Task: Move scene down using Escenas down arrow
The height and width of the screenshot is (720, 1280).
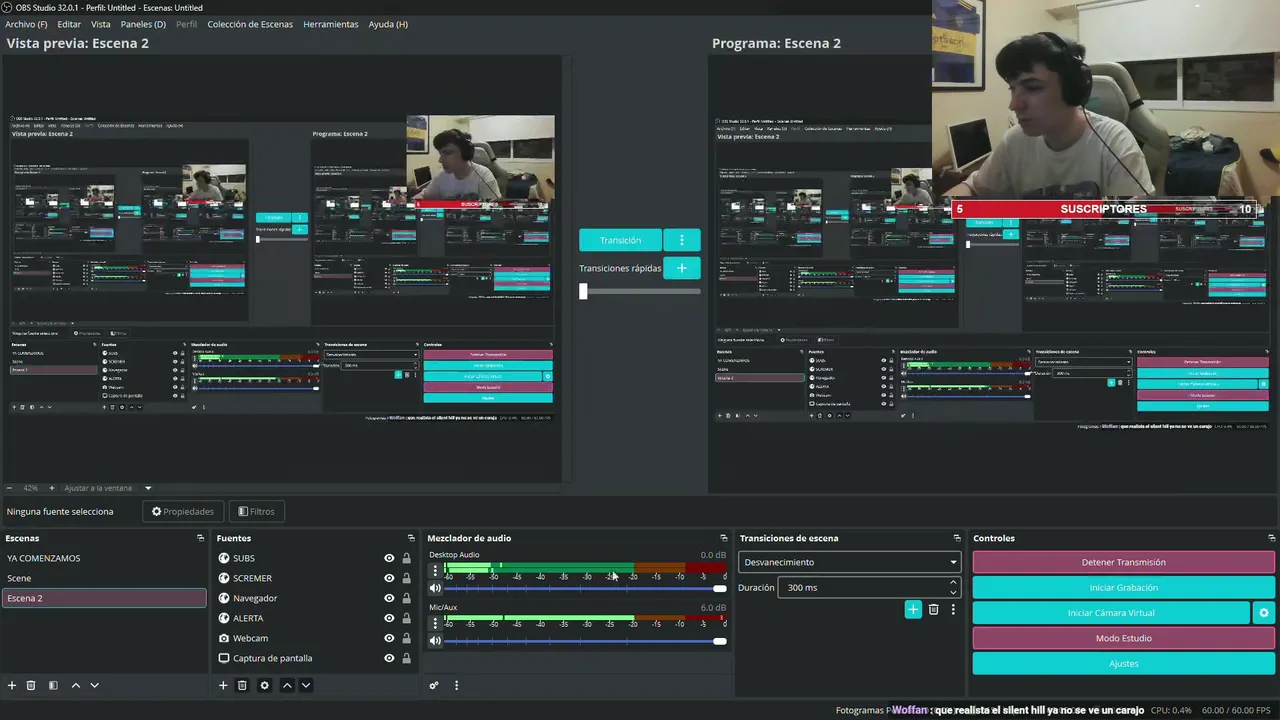Action: 95,685
